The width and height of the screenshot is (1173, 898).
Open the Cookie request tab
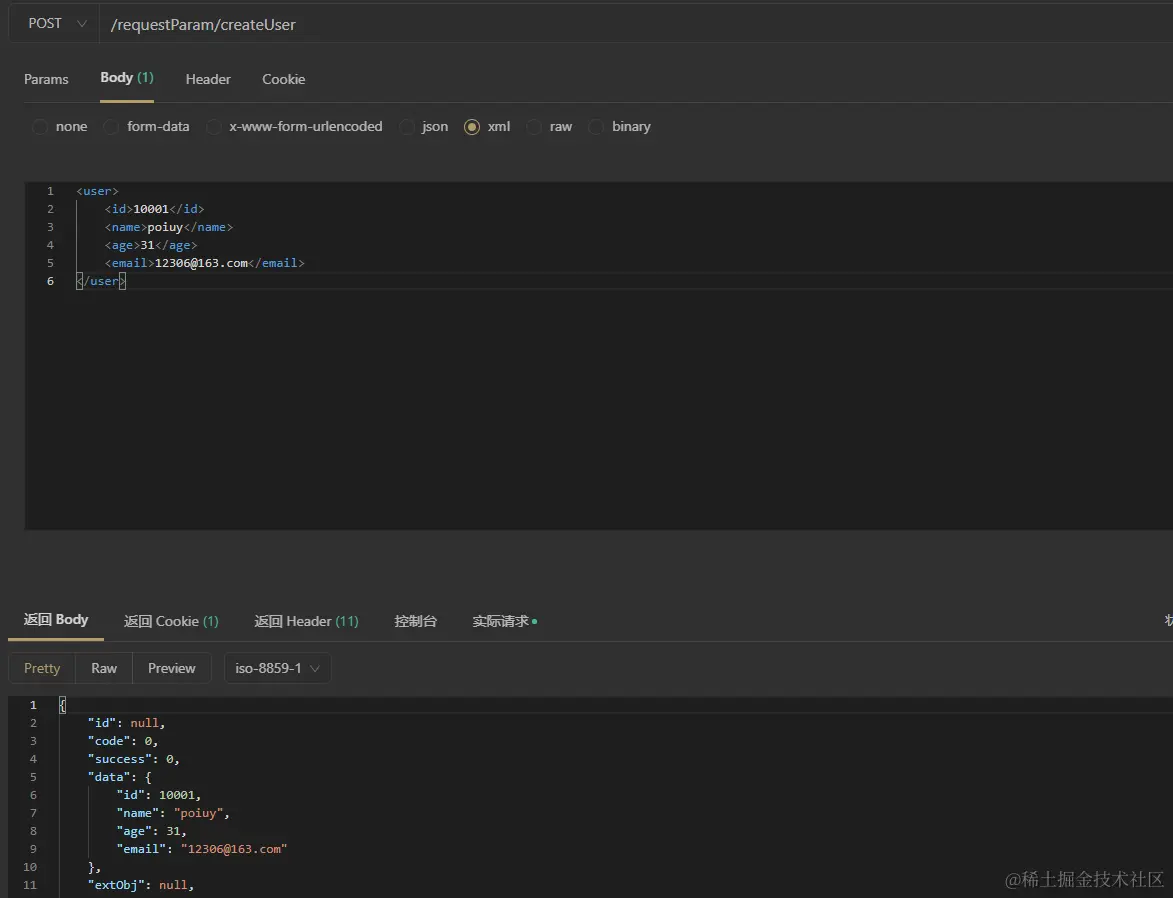click(284, 79)
